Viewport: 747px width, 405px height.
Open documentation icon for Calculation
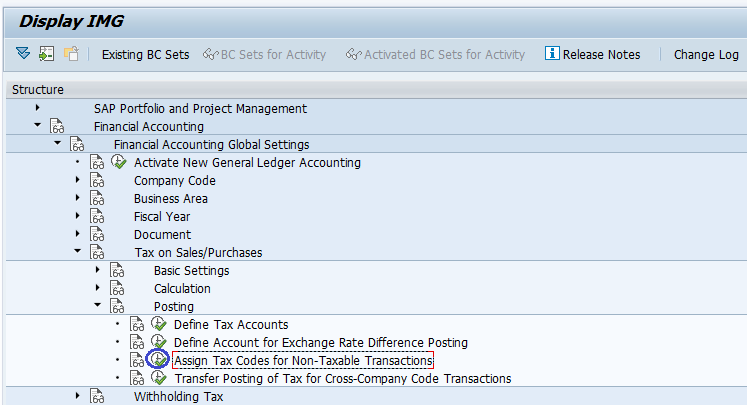point(117,289)
